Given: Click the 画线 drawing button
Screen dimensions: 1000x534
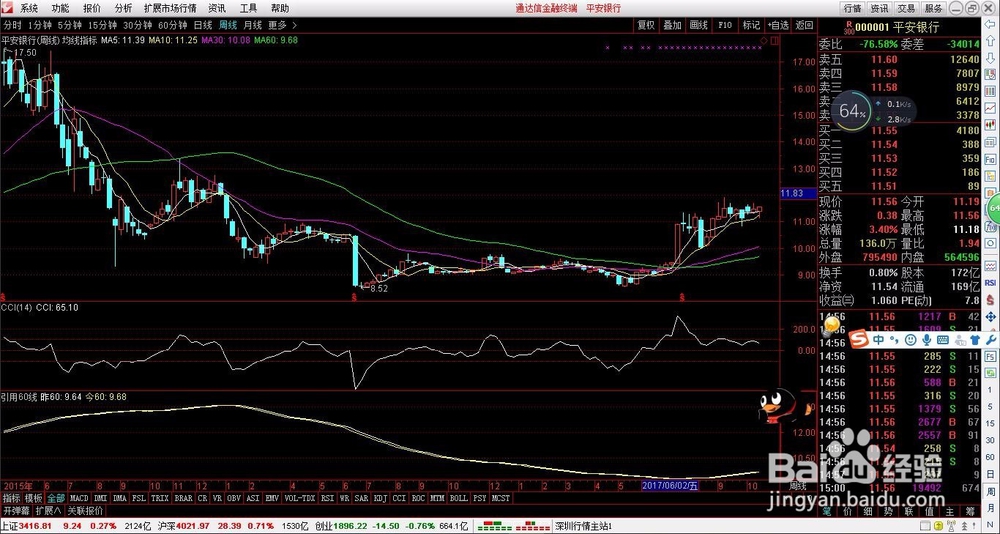Looking at the screenshot, I should 698,25.
